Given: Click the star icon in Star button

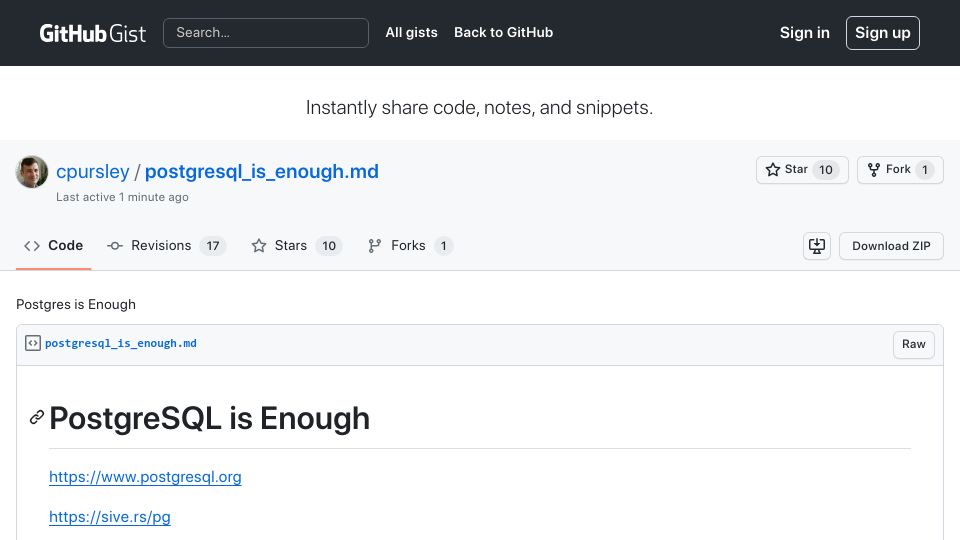Looking at the screenshot, I should point(773,170).
